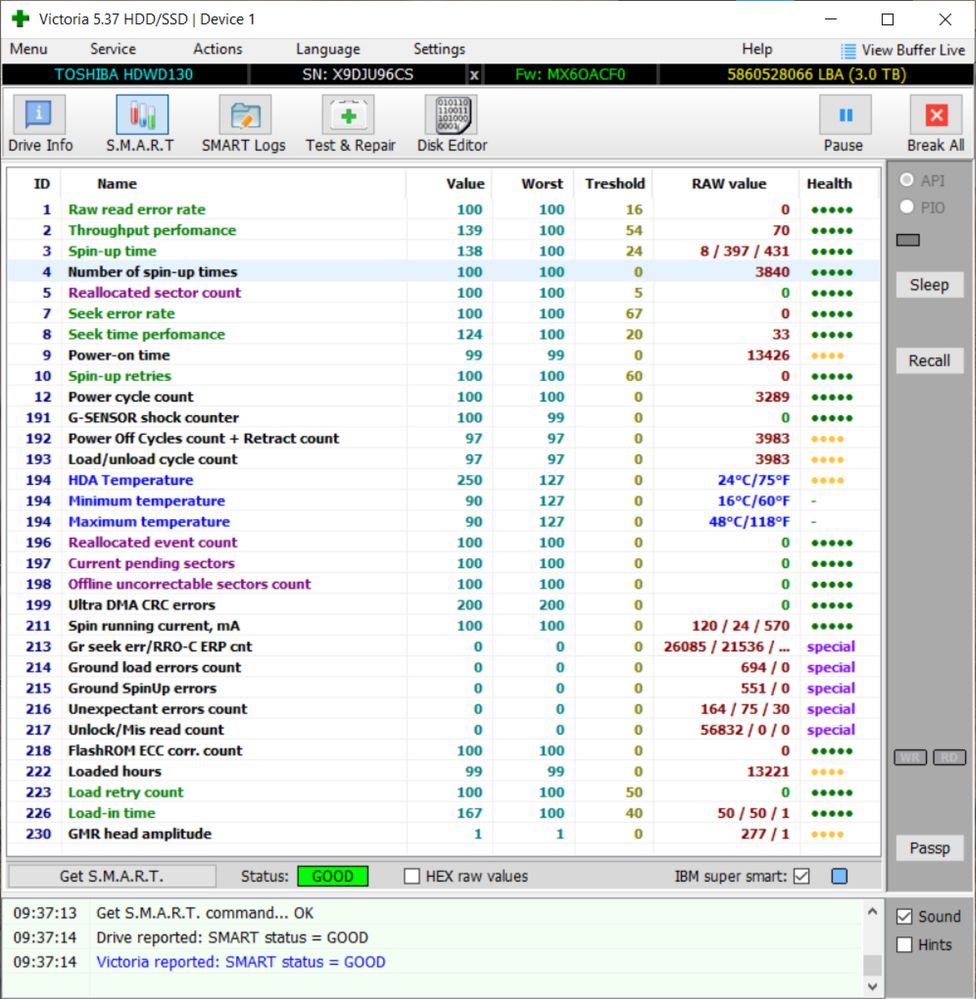Select the API radio button

pyautogui.click(x=907, y=180)
